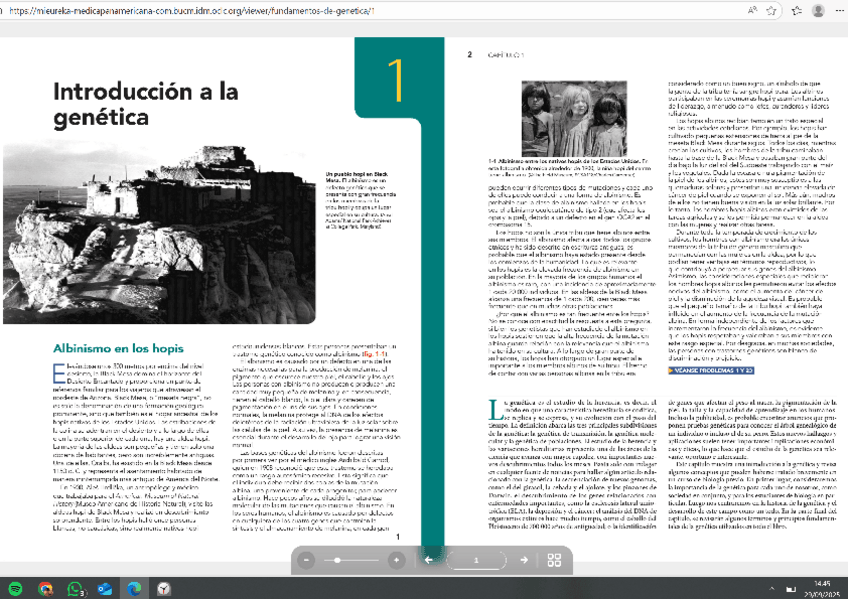Screen dimensions: 848x599
Task: Click the page number input field
Action: pyautogui.click(x=477, y=560)
